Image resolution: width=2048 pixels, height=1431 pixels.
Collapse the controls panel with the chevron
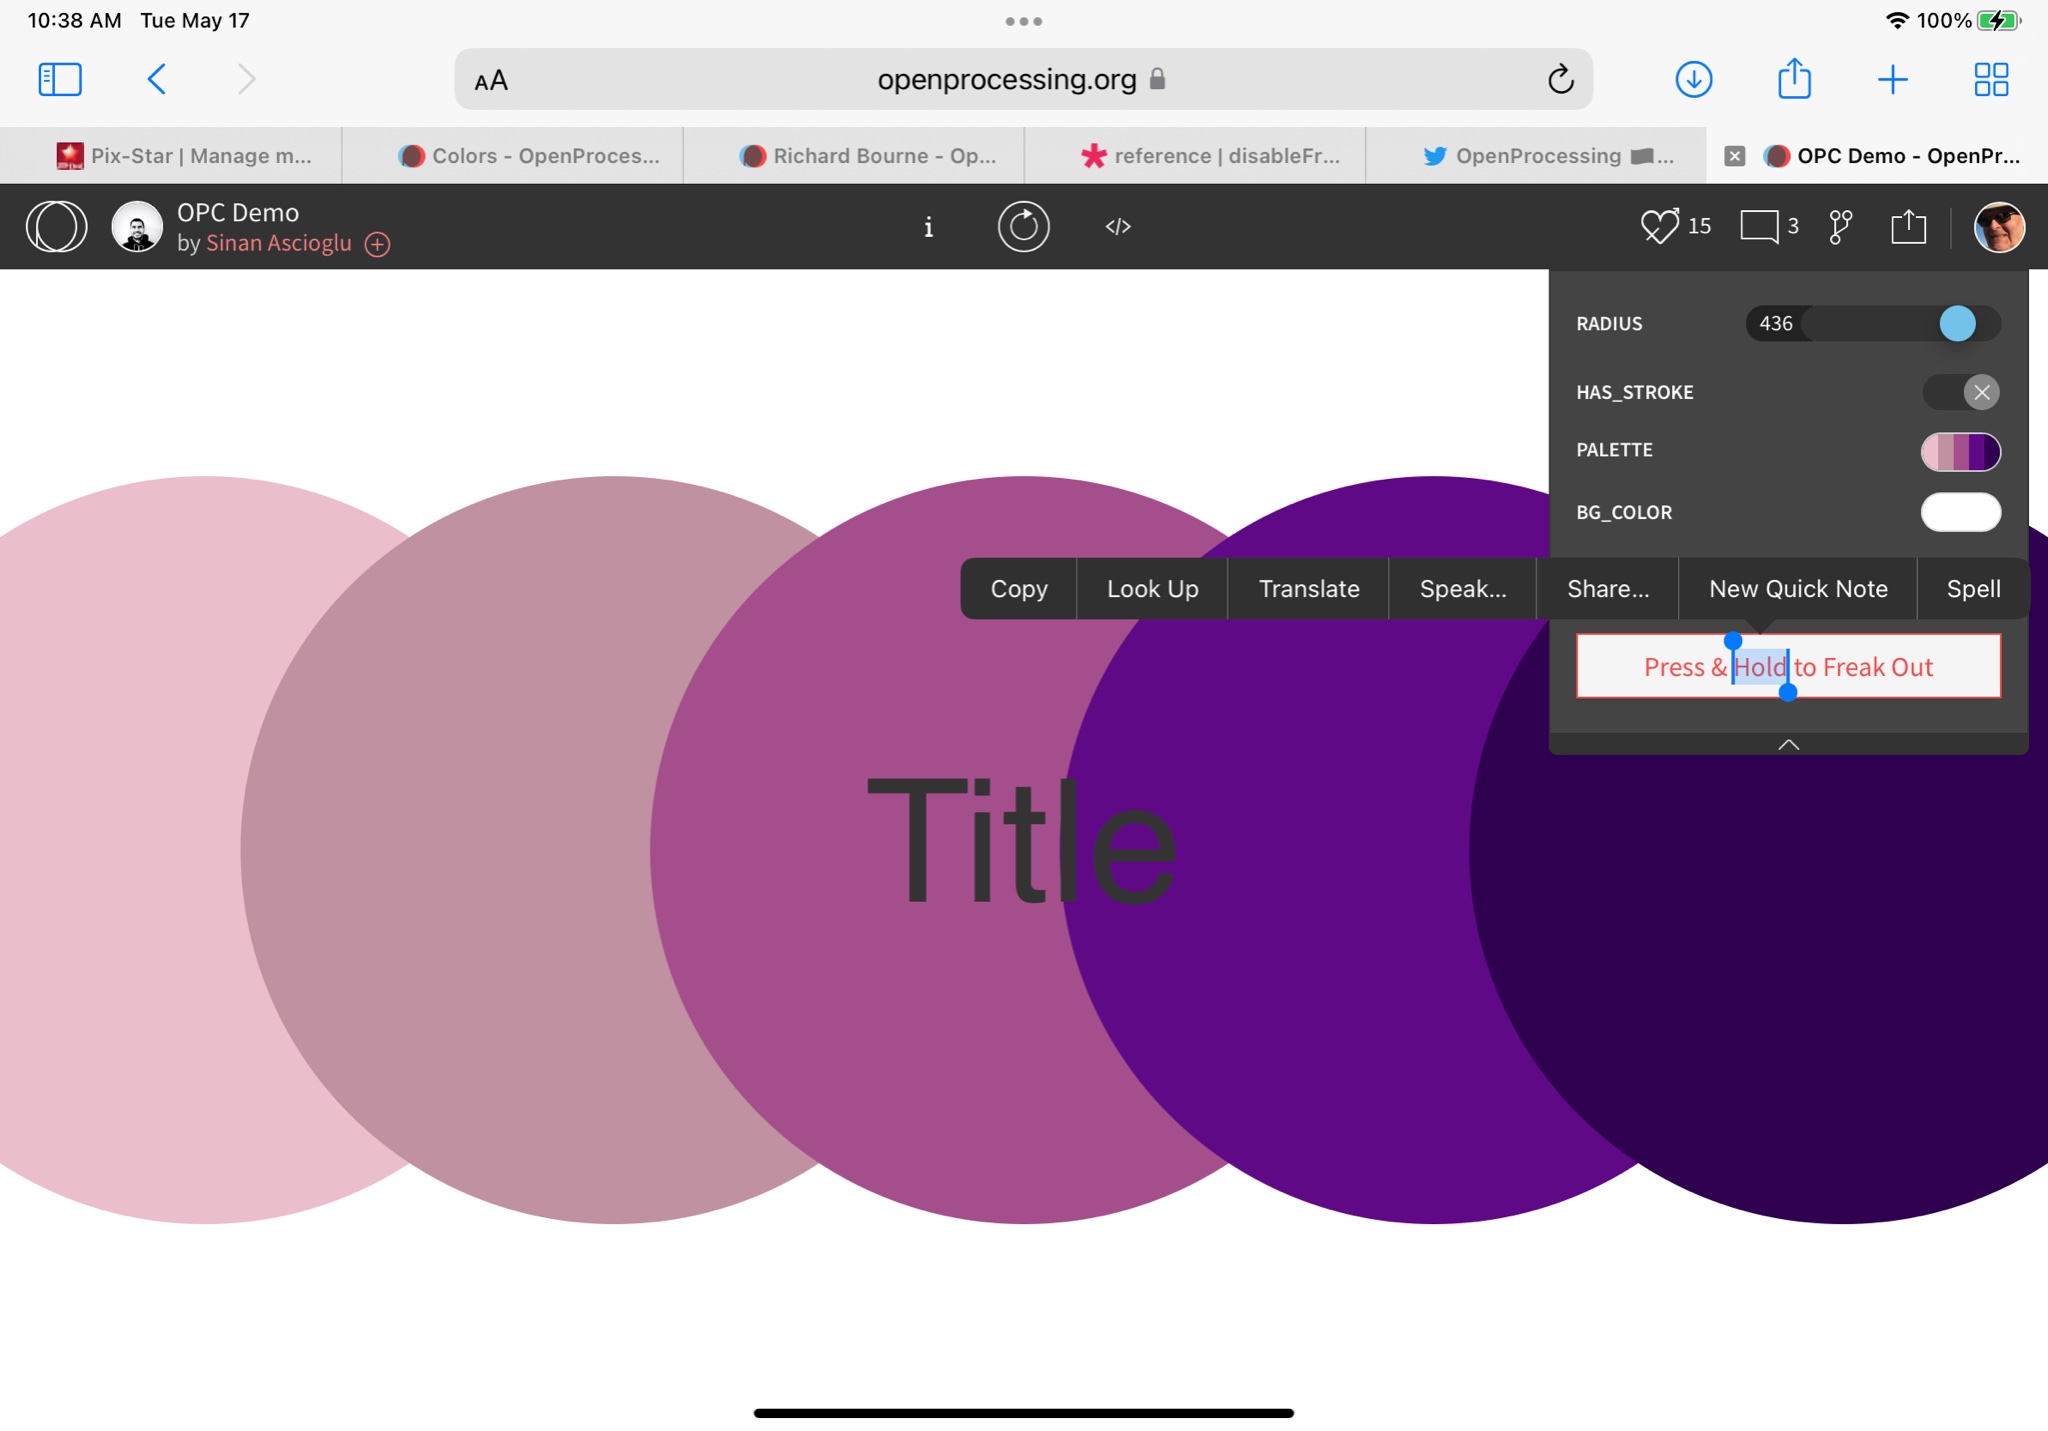pyautogui.click(x=1789, y=743)
